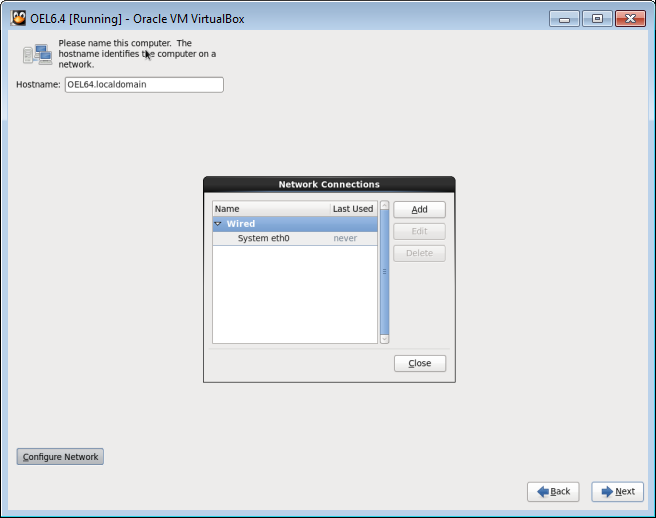Go Back to the previous installer step
This screenshot has height=518, width=656.
tap(553, 492)
